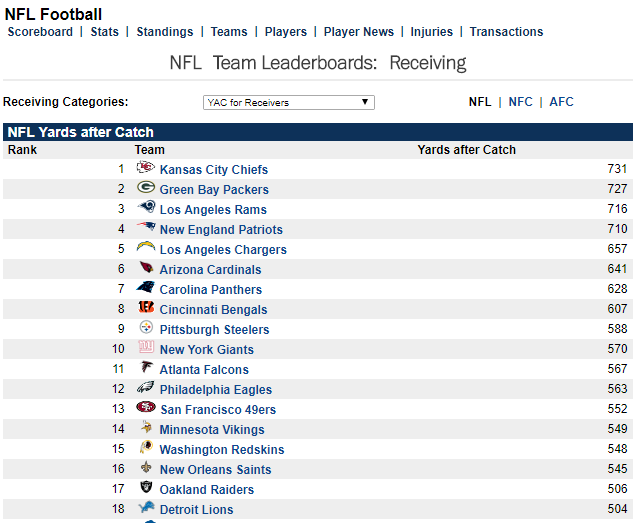Click the Lions' 504 yards value
638x523 pixels.
coord(617,508)
